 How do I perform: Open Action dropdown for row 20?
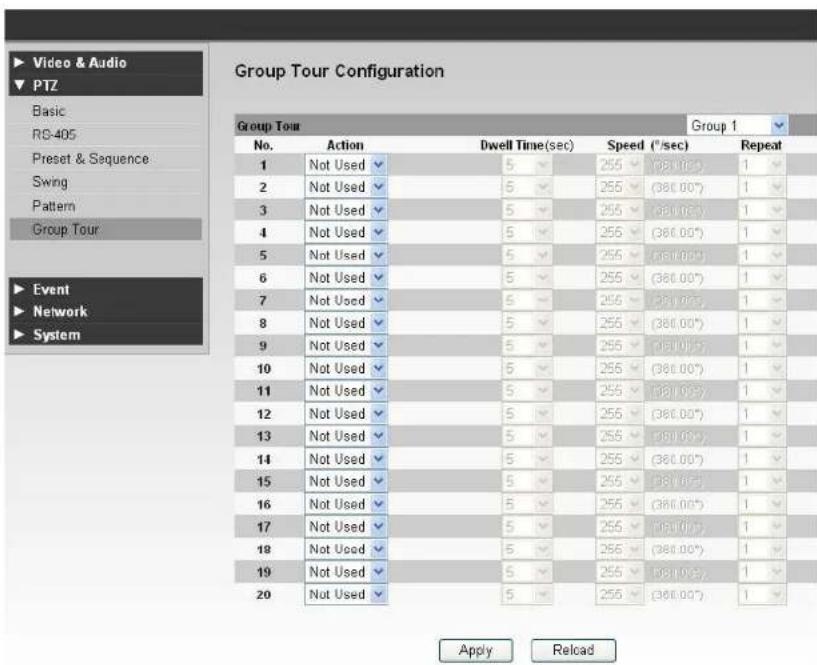tap(346, 595)
